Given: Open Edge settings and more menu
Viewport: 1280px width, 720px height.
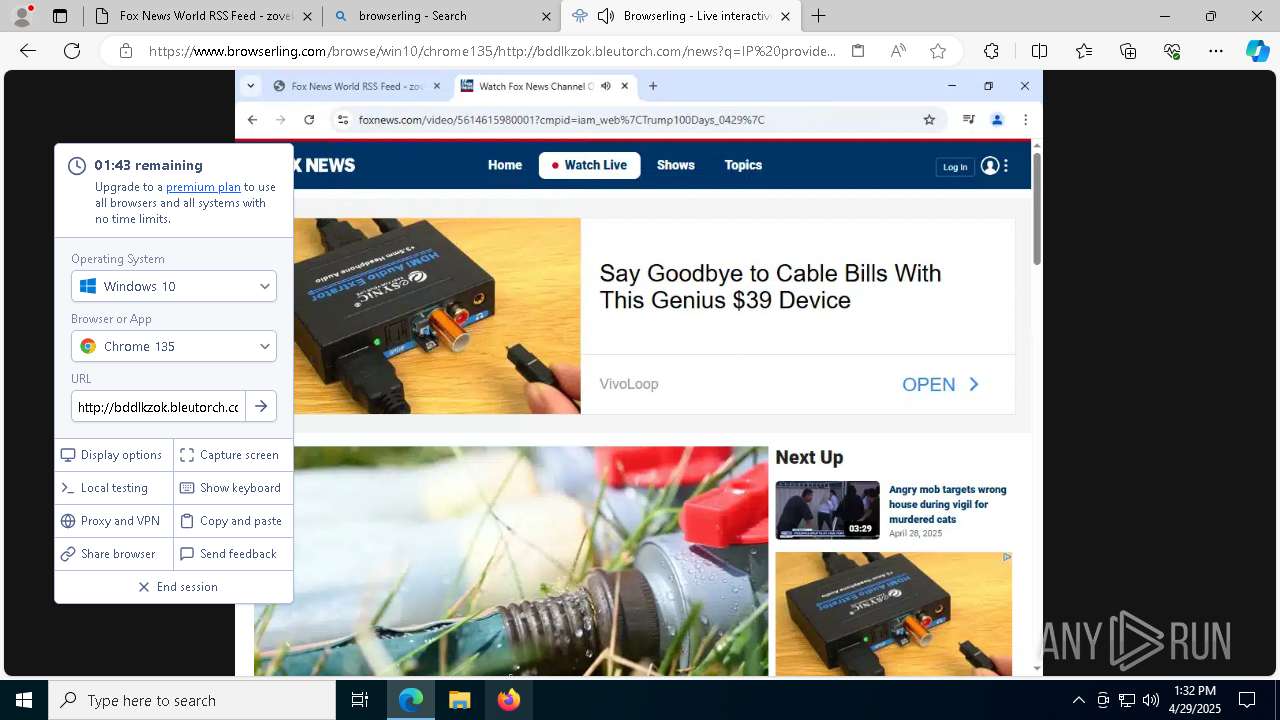Looking at the screenshot, I should tap(1216, 51).
